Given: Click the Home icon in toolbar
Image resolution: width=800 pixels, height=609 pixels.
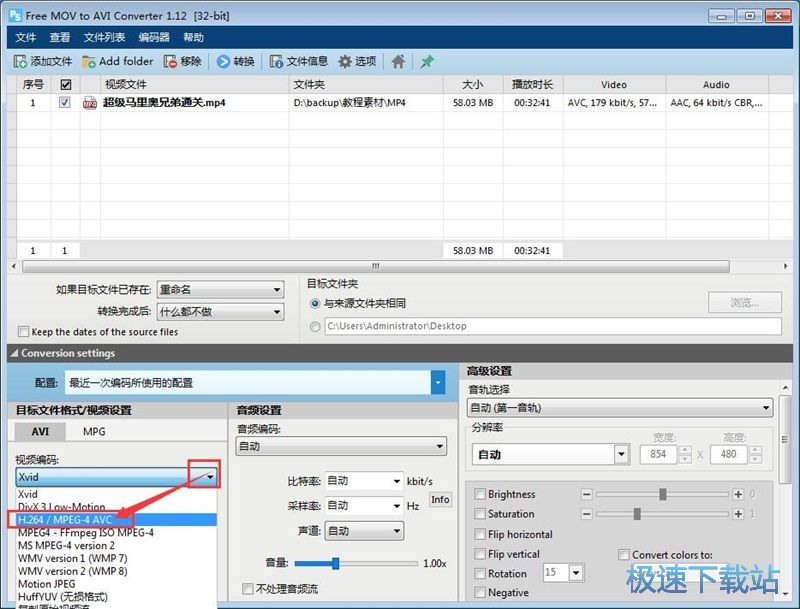Looking at the screenshot, I should click(398, 61).
